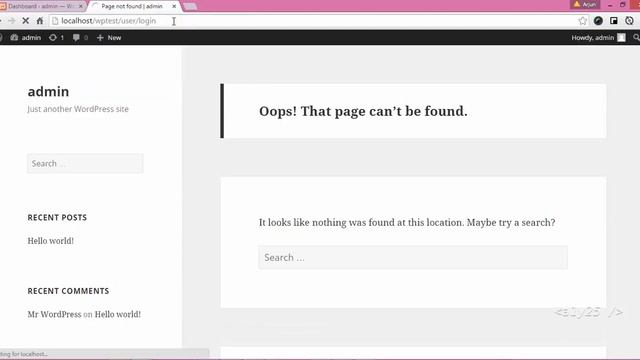The width and height of the screenshot is (640, 360).
Task: Select the Page not found tab
Action: click(132, 6)
